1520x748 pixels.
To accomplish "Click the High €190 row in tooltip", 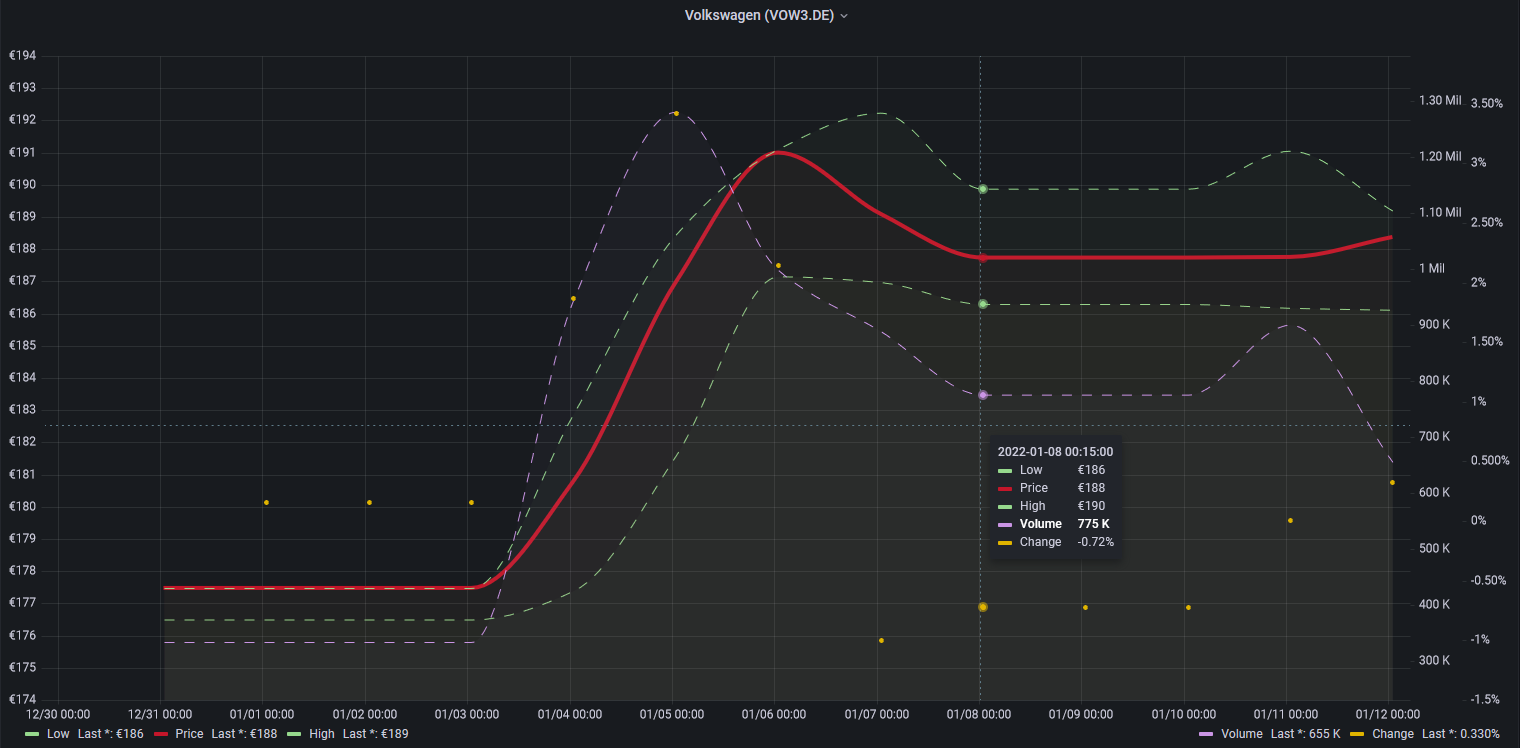I will click(1055, 506).
